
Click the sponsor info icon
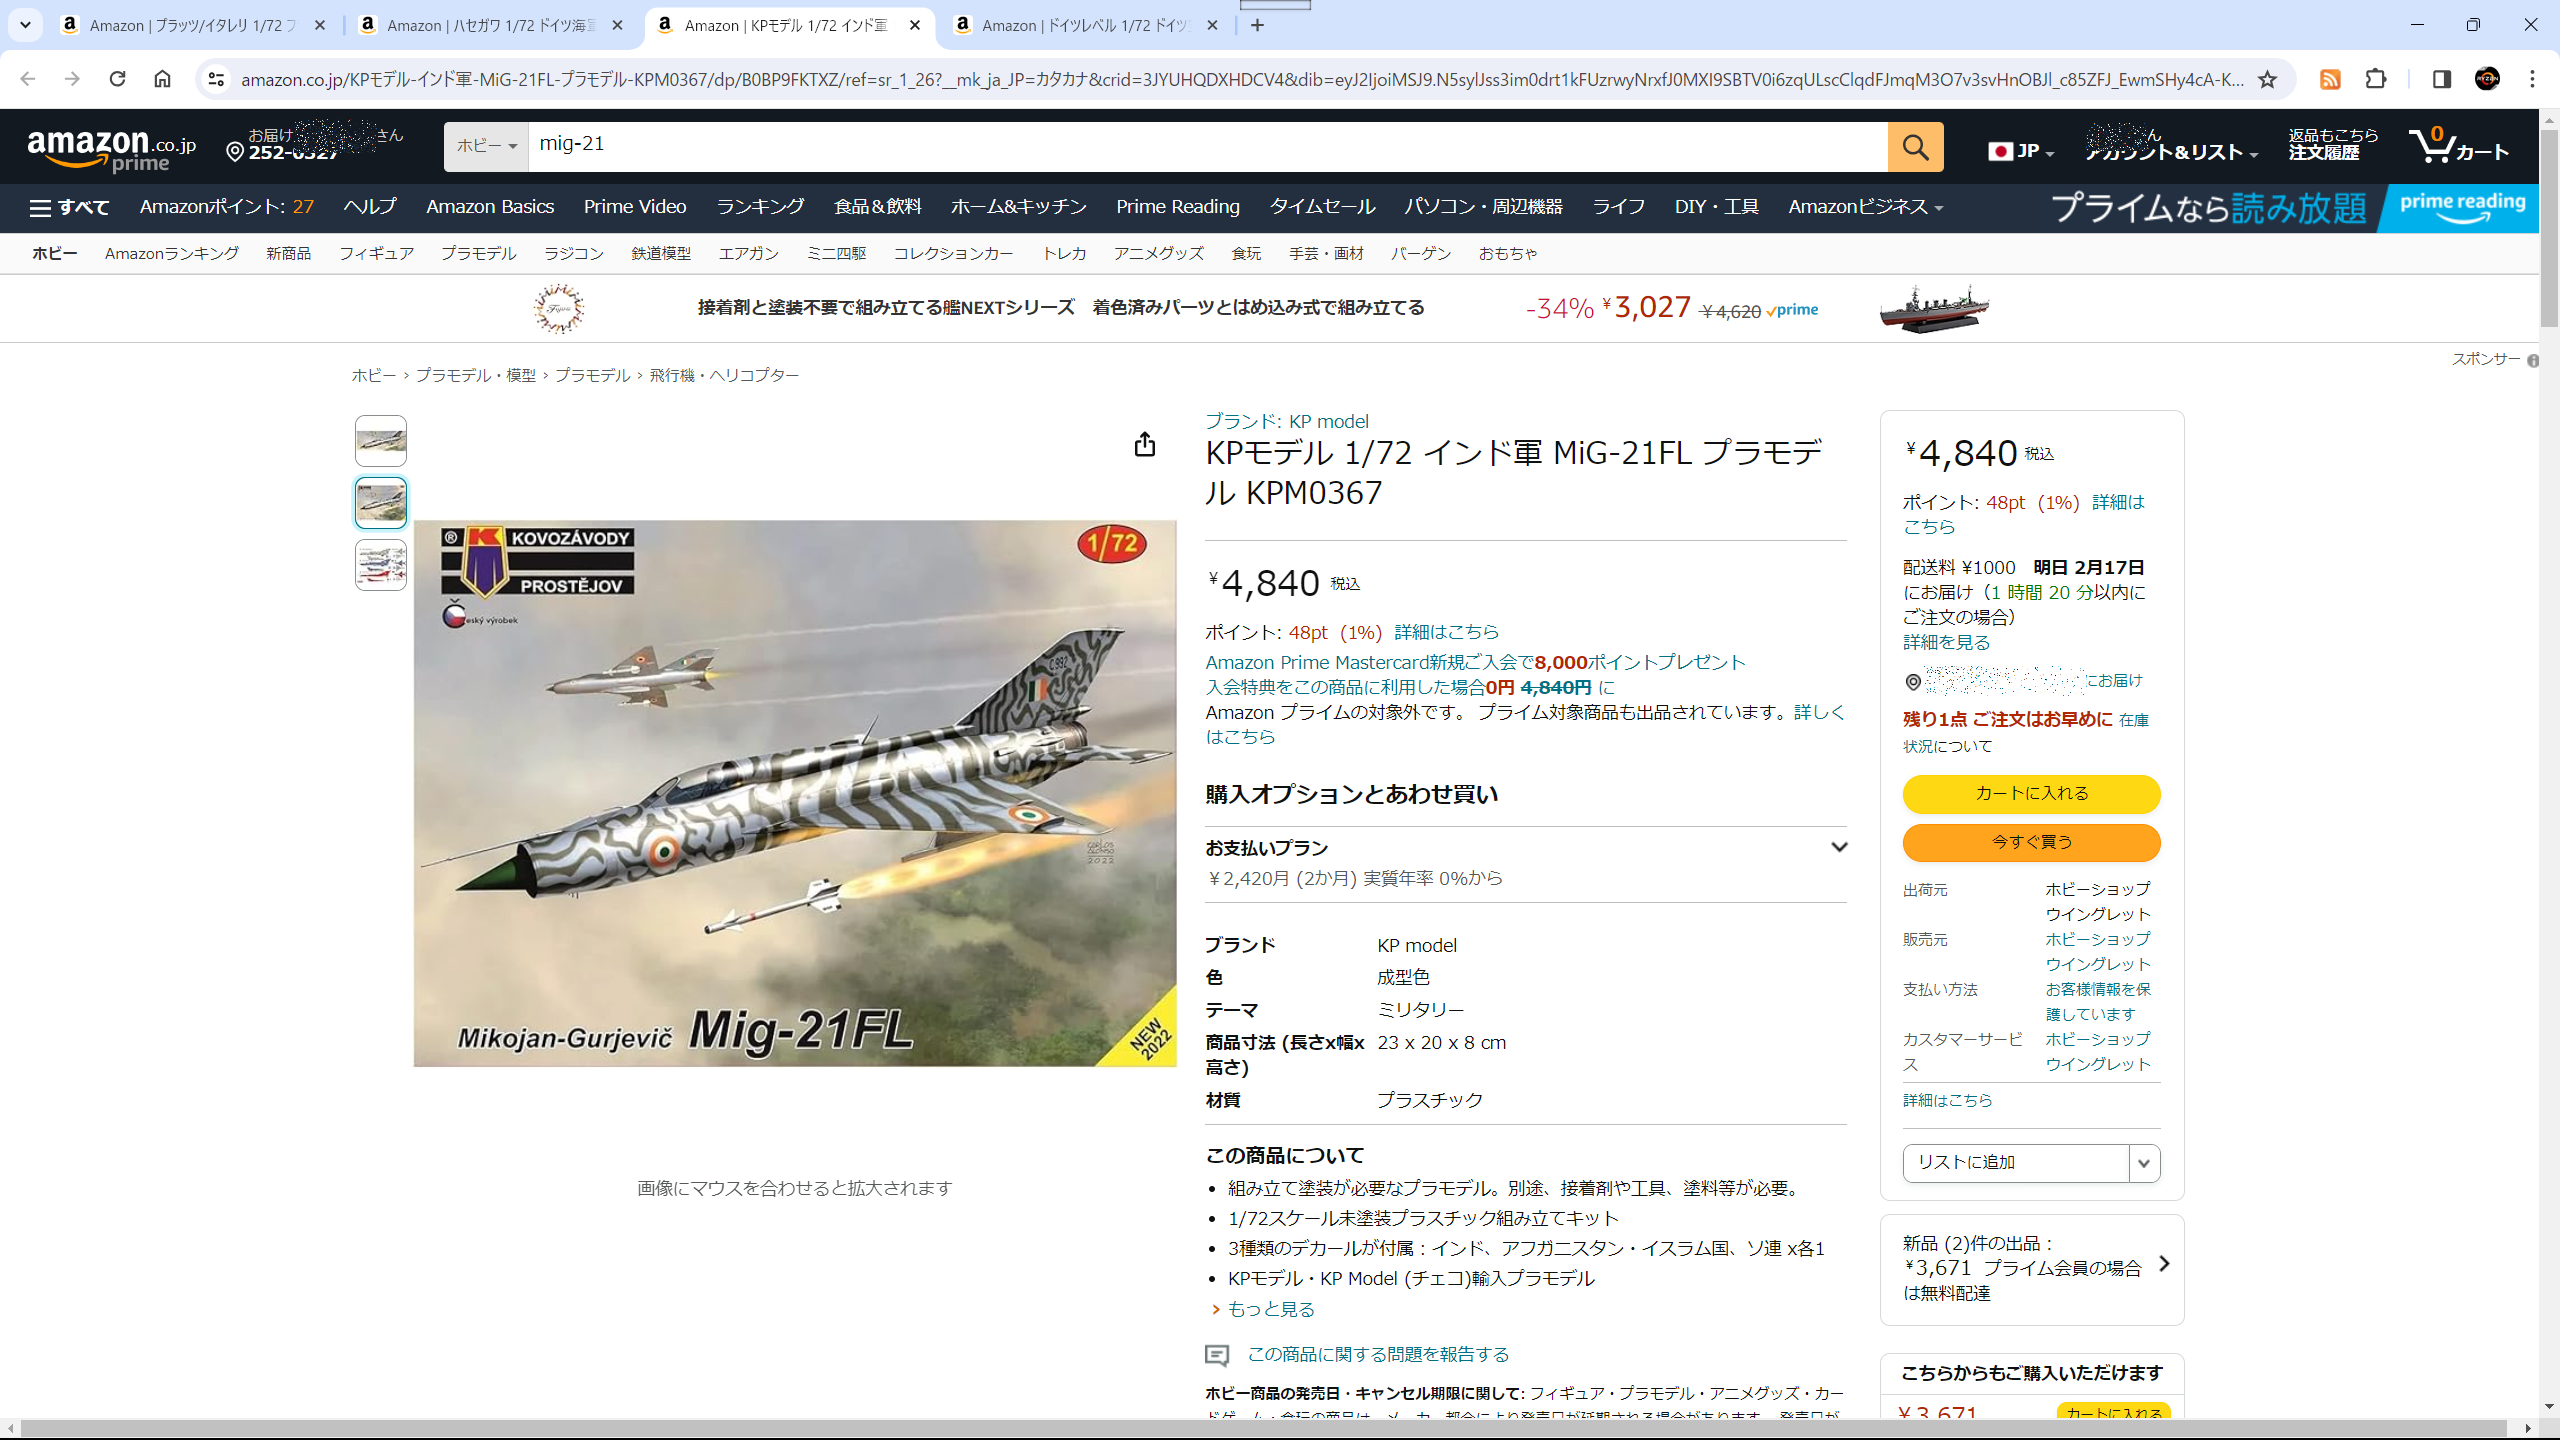2532,361
